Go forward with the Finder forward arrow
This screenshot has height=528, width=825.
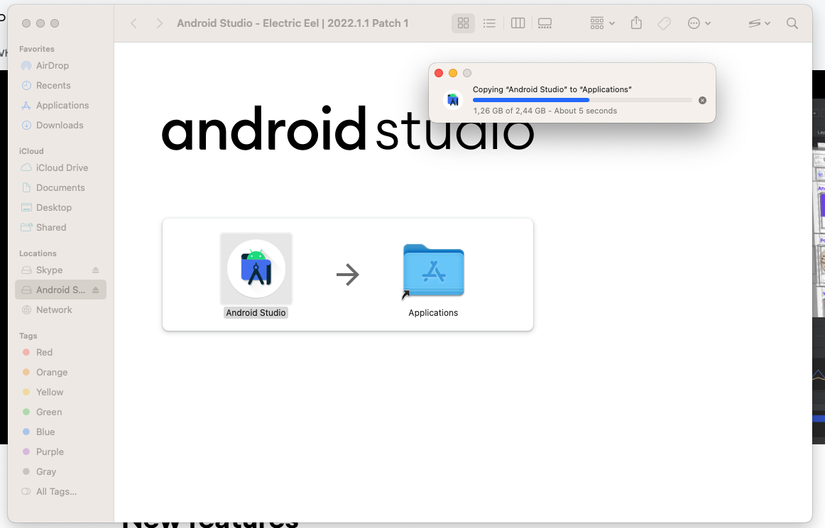point(159,23)
